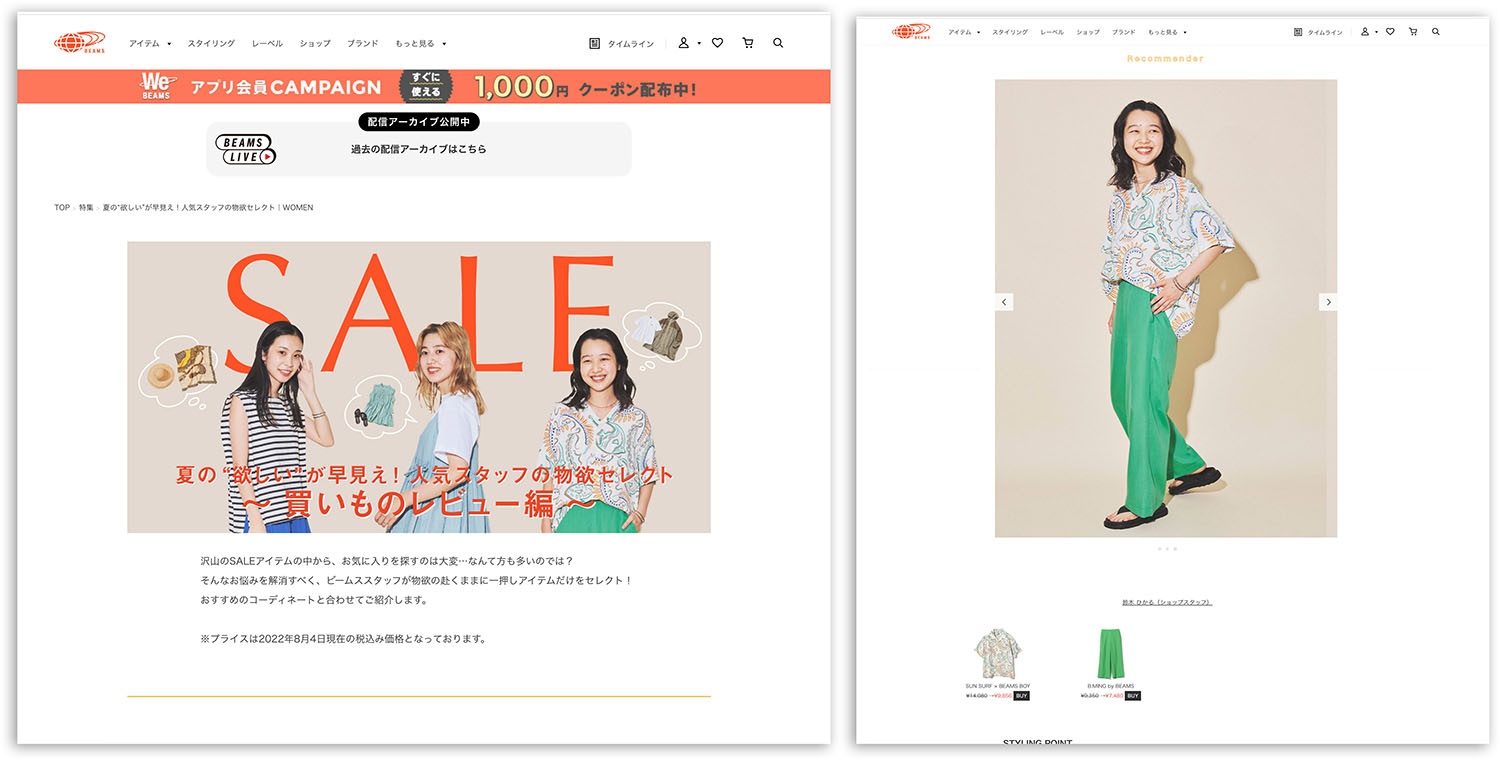
Task: Open the shopping cart on the right page
Action: (x=1413, y=32)
